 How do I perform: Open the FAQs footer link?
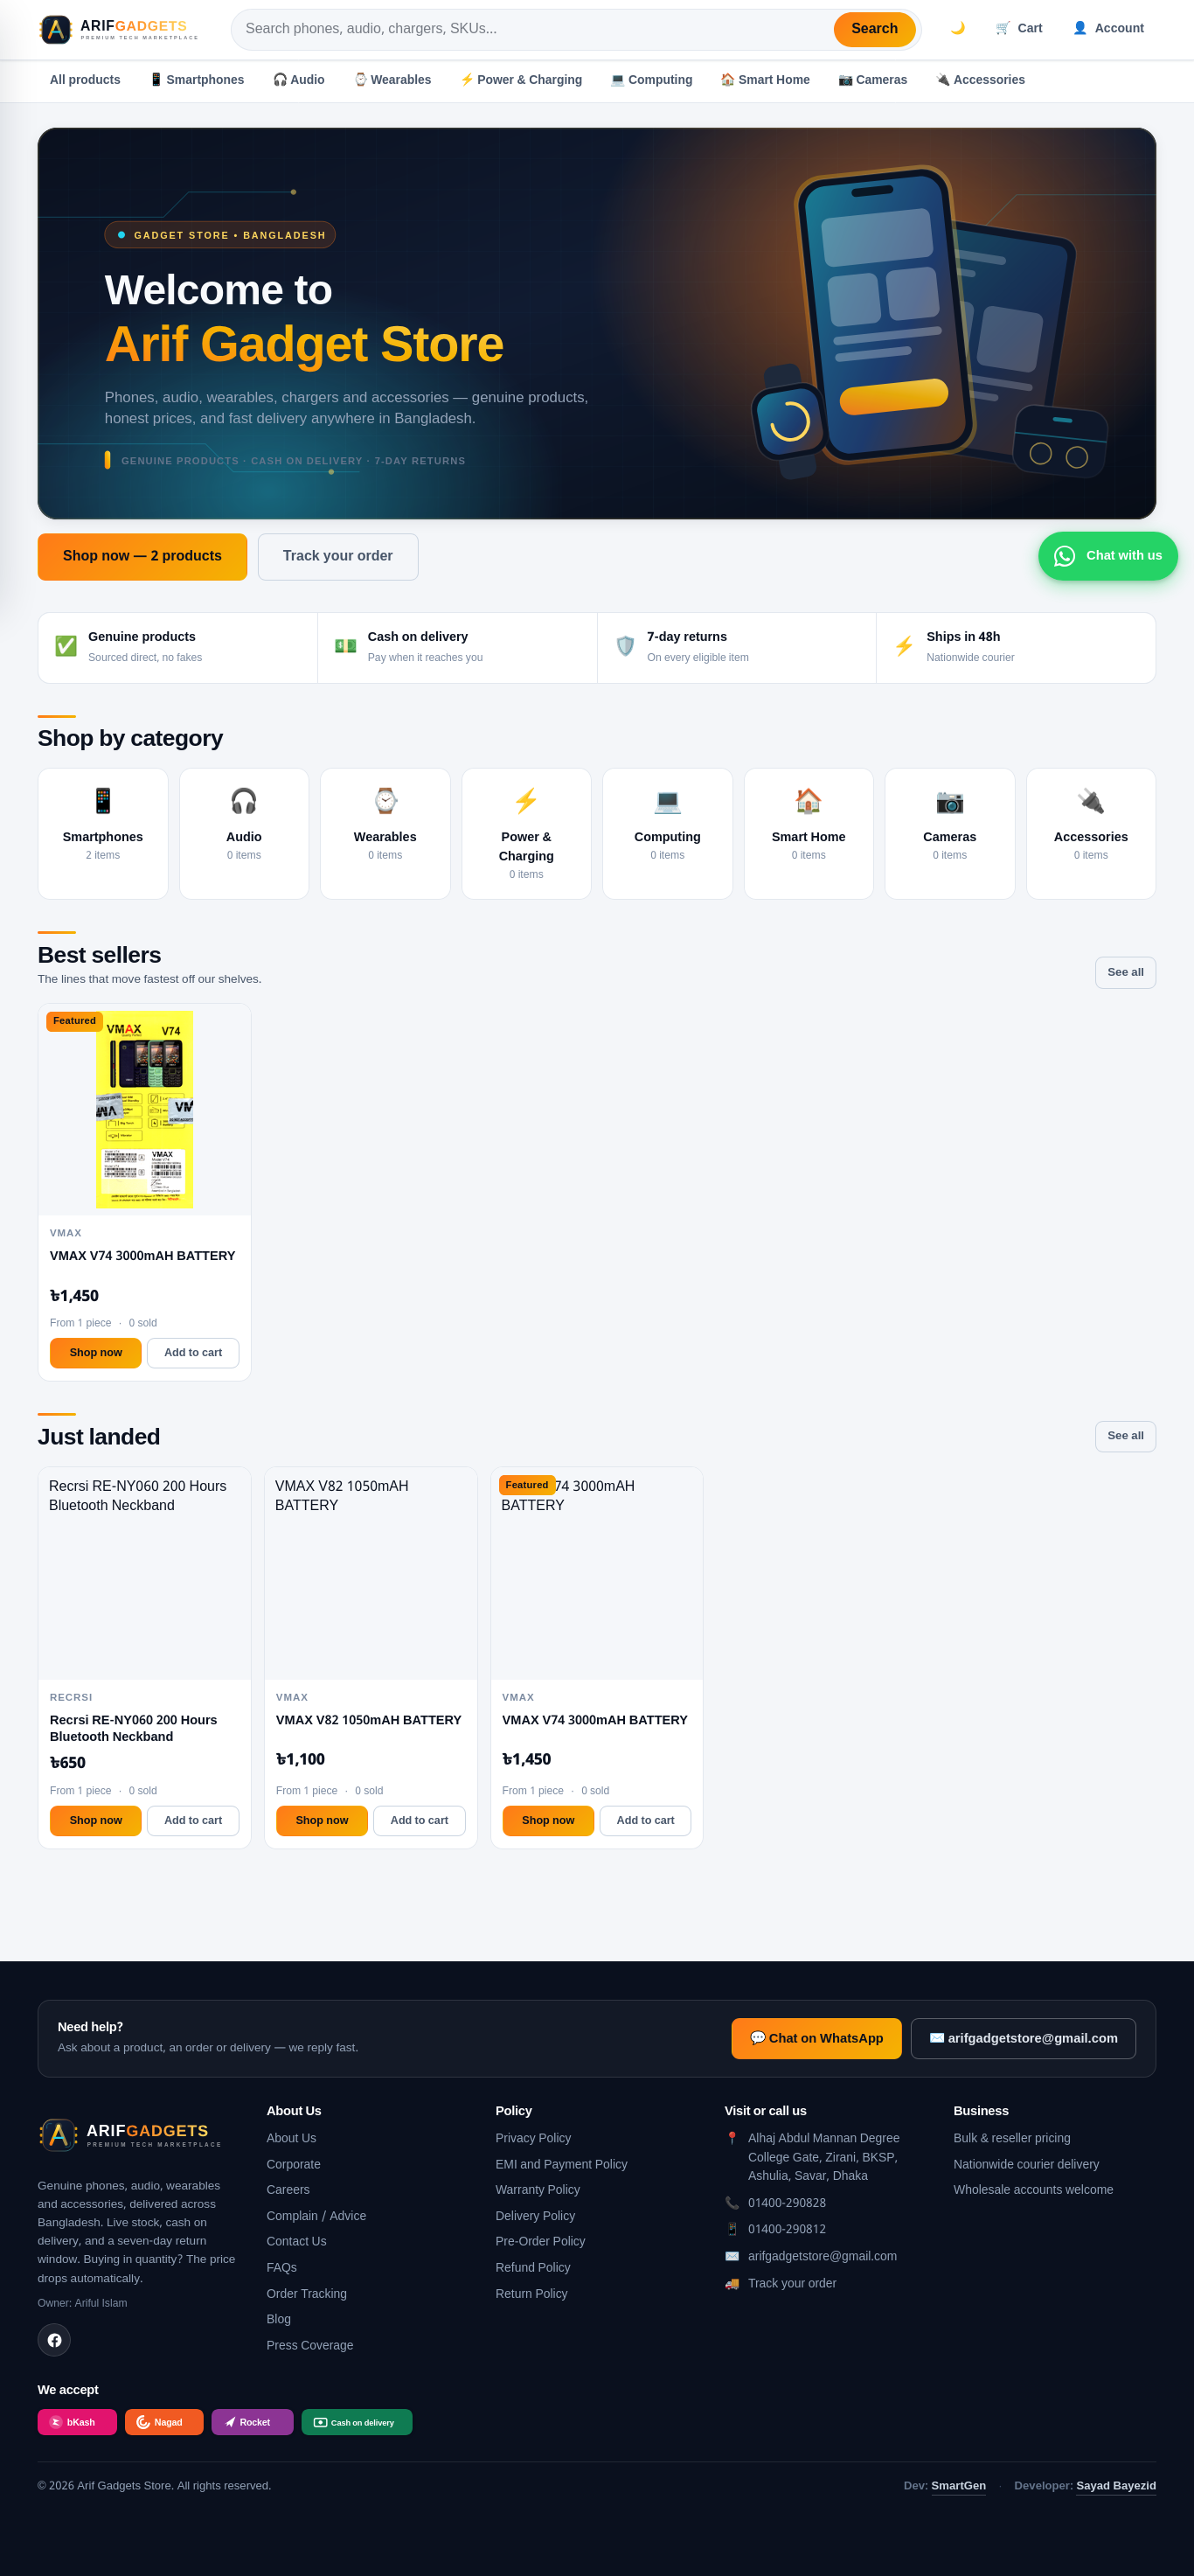(282, 2267)
